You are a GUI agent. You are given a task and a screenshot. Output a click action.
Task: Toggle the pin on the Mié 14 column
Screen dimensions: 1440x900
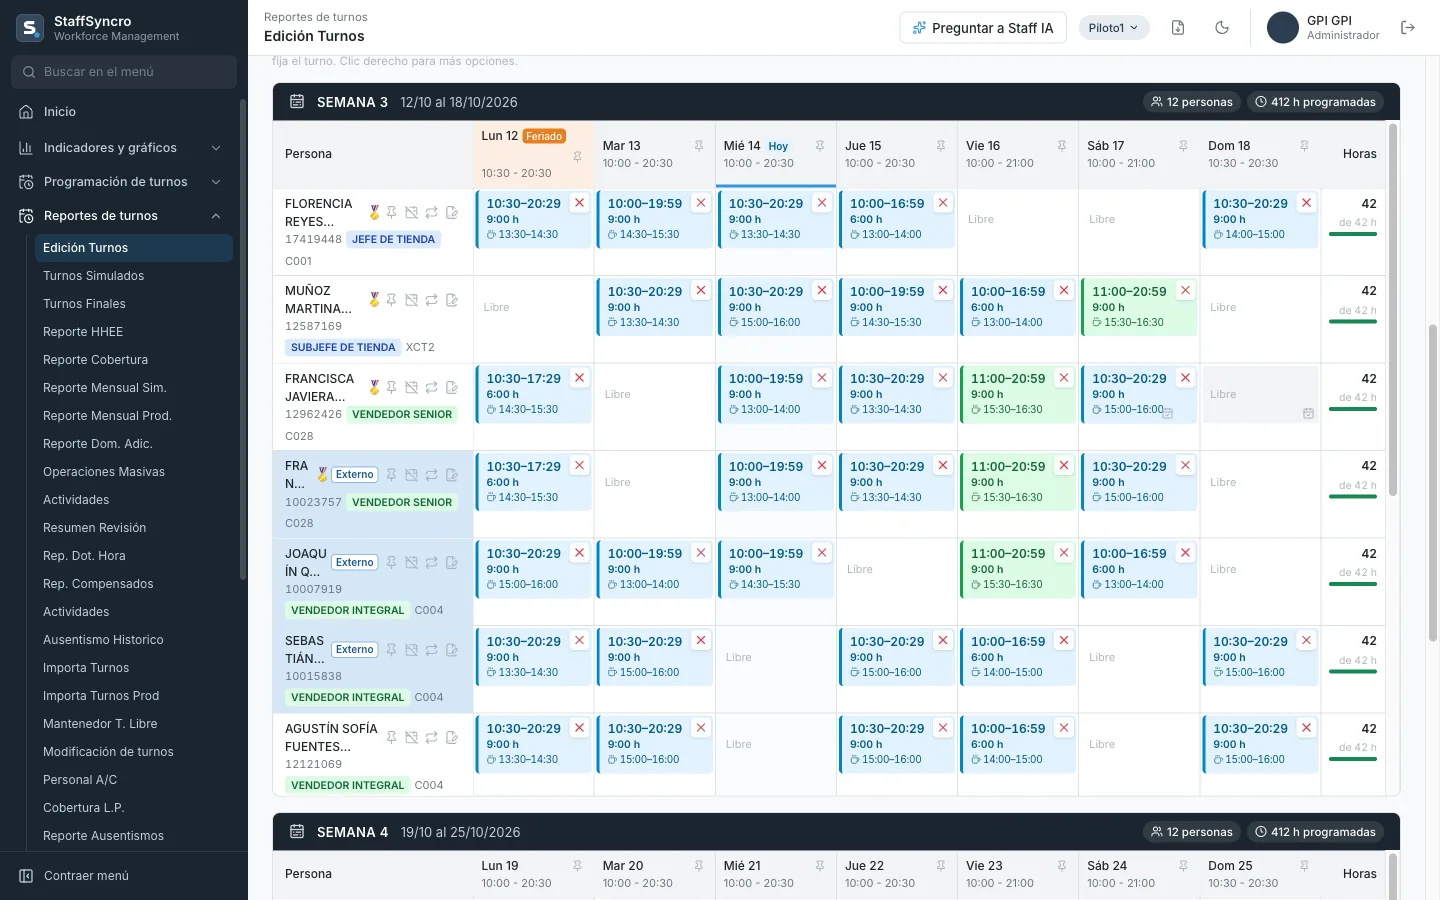click(x=820, y=146)
